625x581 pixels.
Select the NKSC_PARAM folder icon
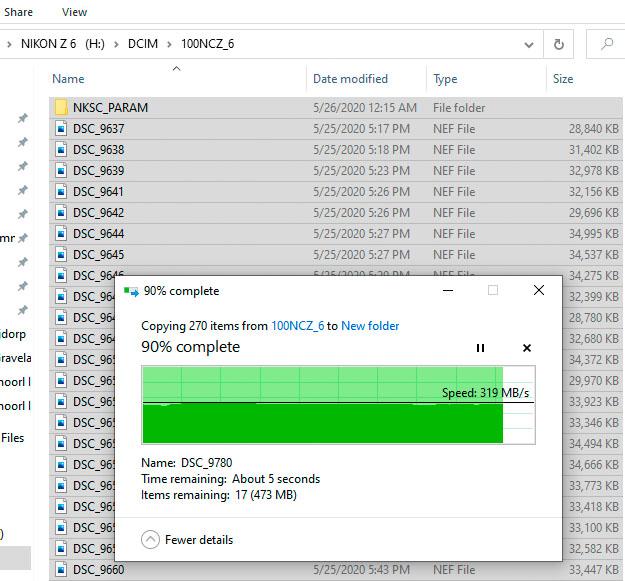[61, 107]
